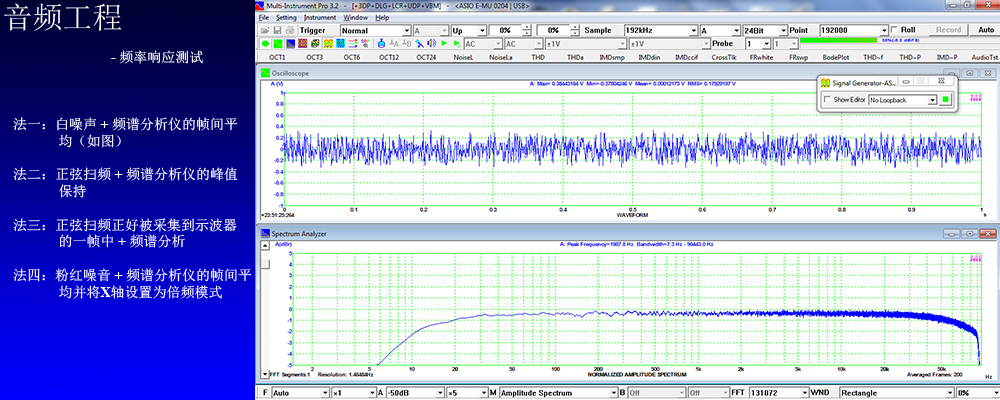
Task: Select the AudioTst preset button
Action: (x=984, y=57)
